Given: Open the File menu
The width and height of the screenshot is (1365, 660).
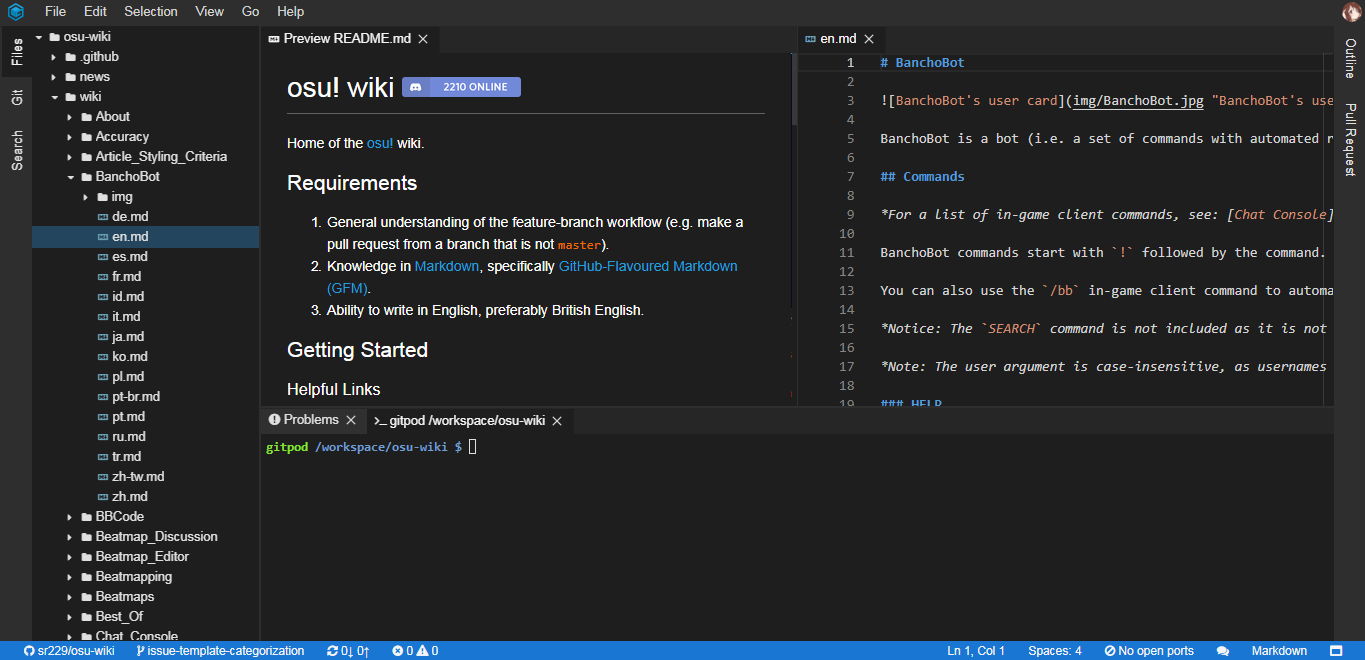Looking at the screenshot, I should tap(55, 11).
